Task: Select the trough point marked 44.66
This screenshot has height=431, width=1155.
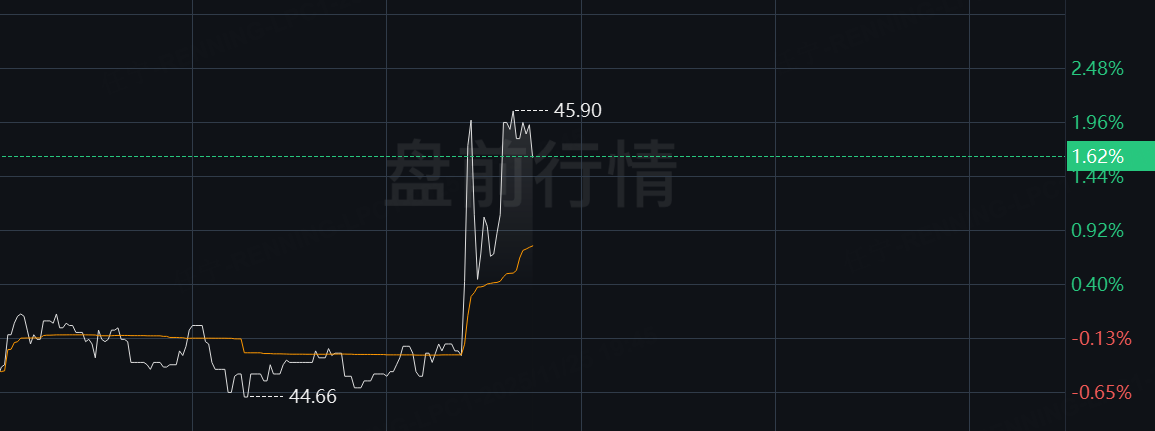Action: 245,396
